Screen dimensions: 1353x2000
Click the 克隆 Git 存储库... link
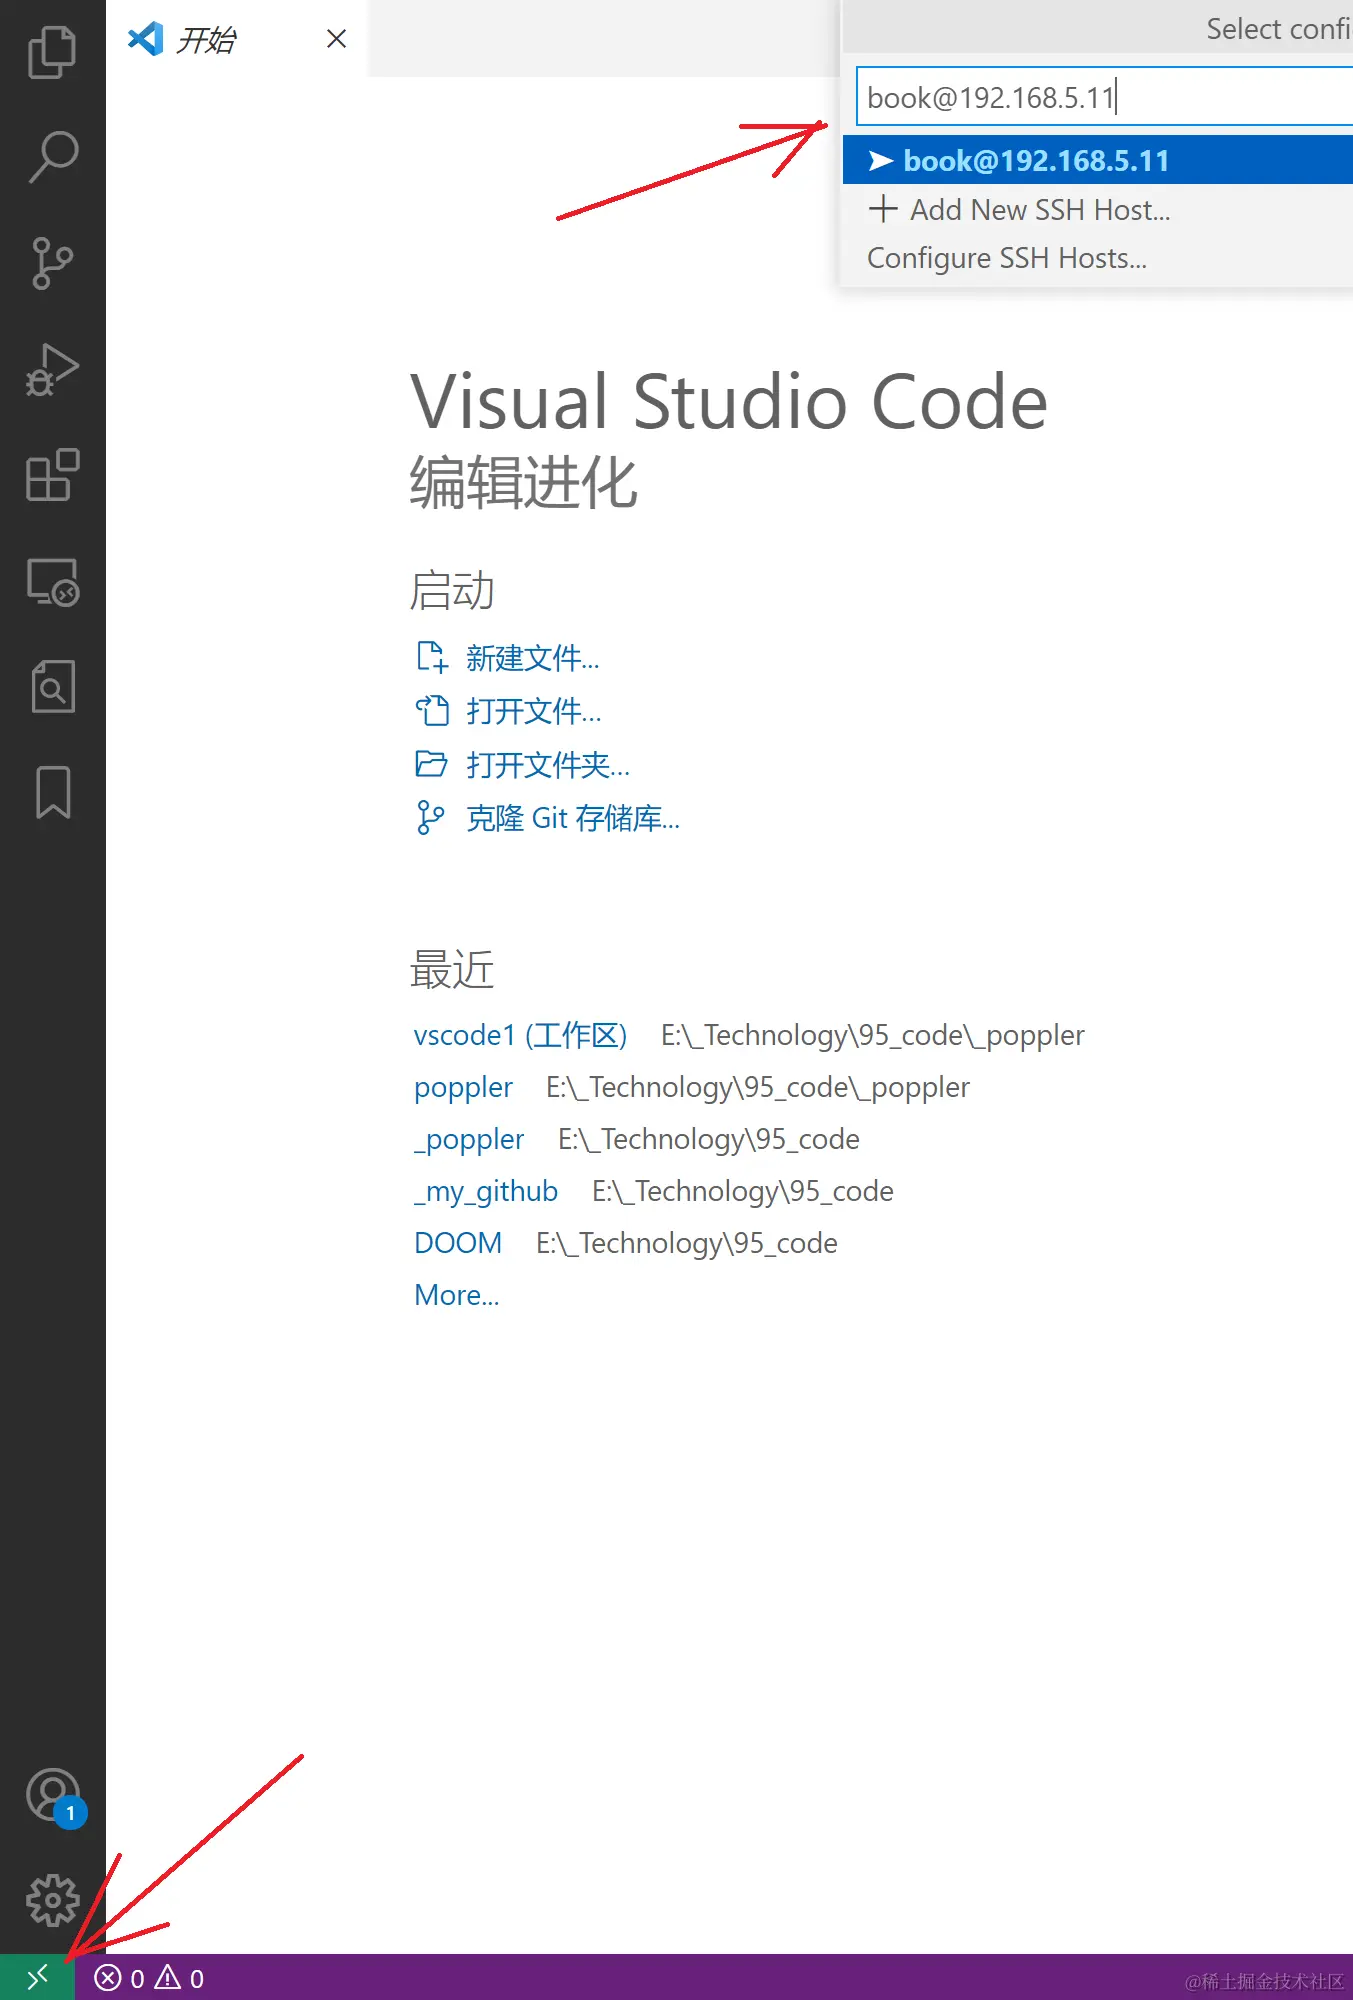click(573, 818)
